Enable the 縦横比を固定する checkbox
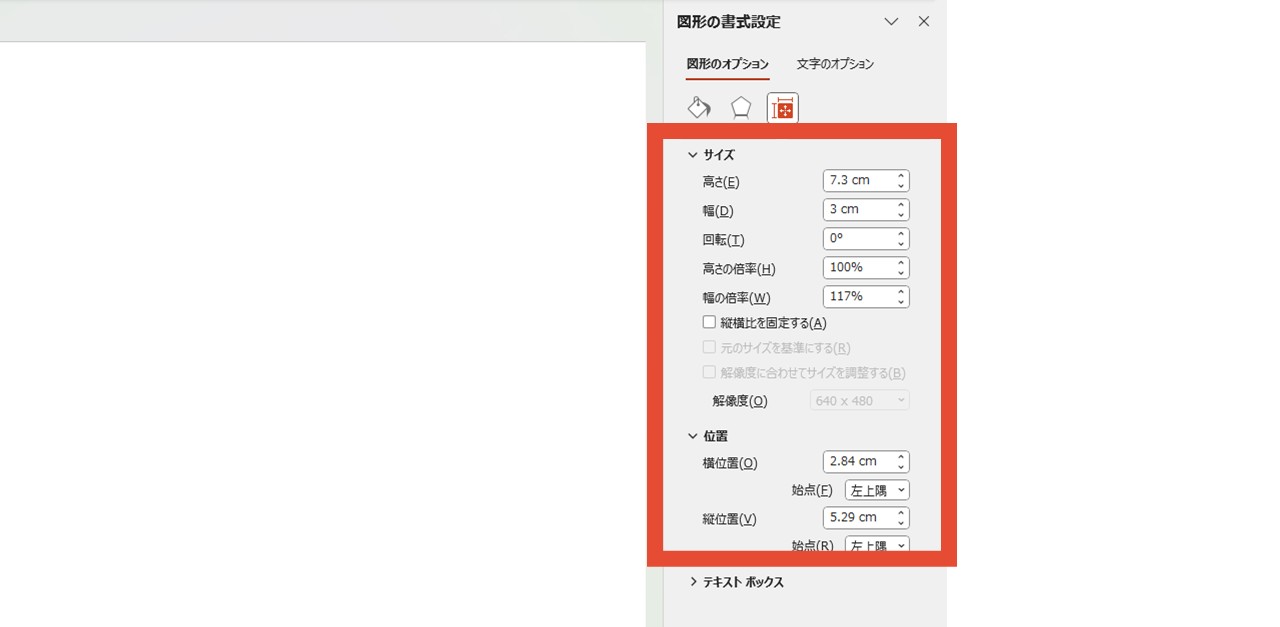1280x627 pixels. [709, 323]
